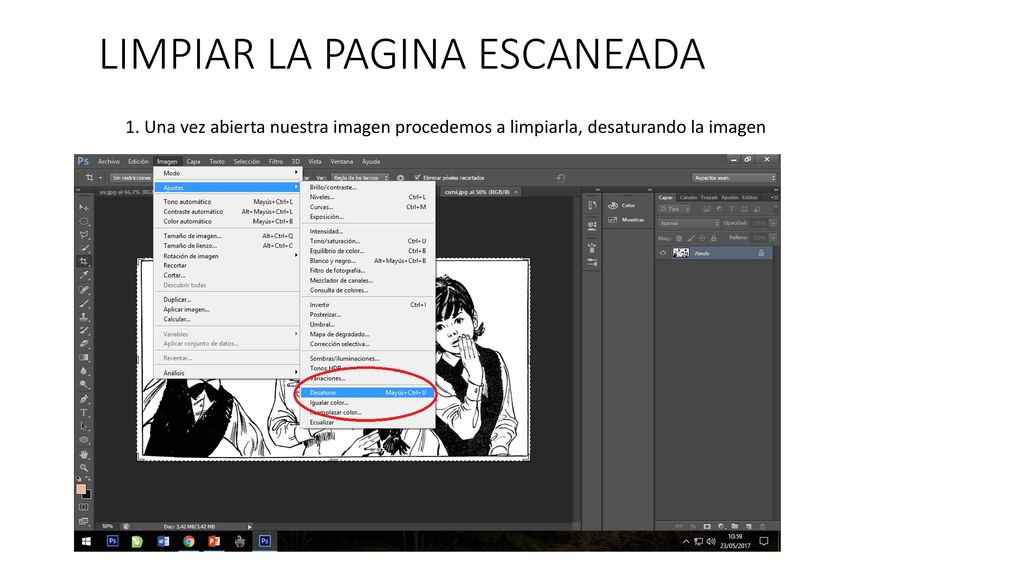Screen dimensions: 1024x576
Task: Create a new layer from Layers panel footer
Action: [748, 526]
